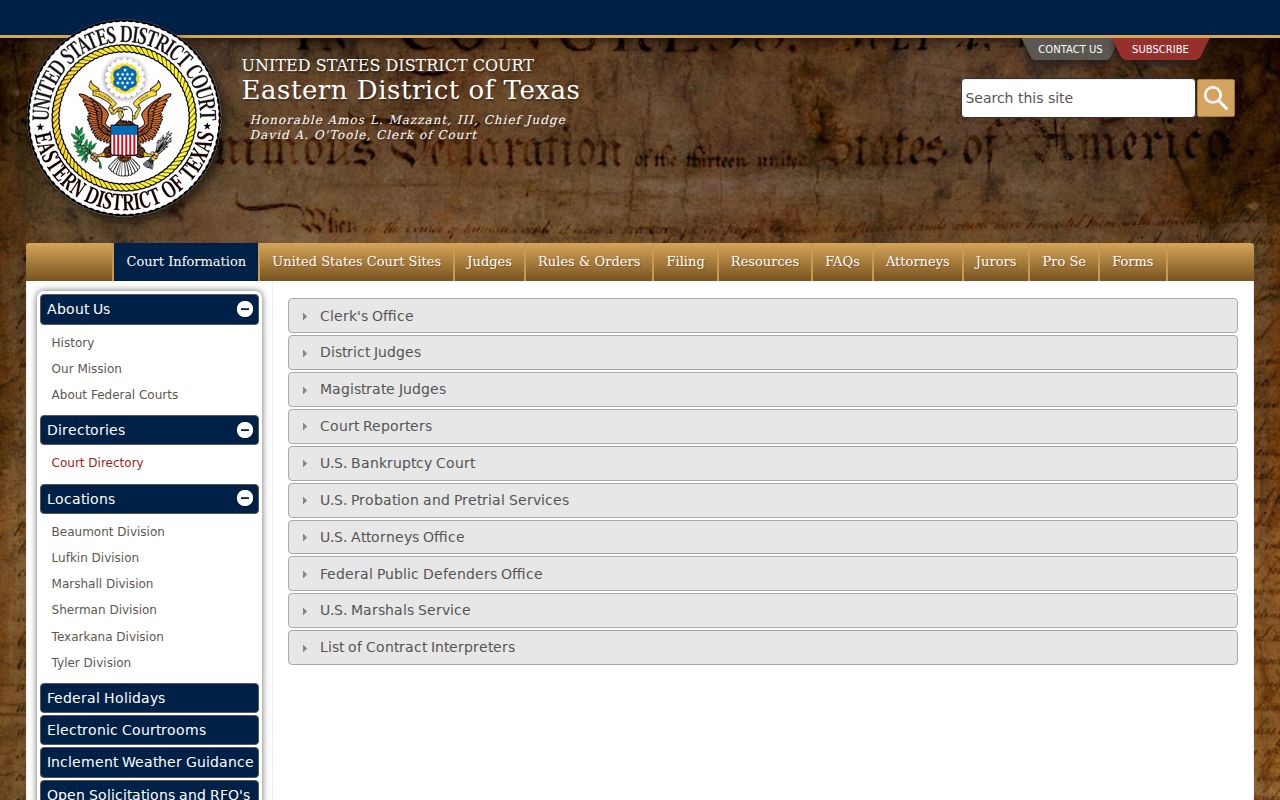The image size is (1280, 800).
Task: Open the FAQs menu
Action: [842, 262]
